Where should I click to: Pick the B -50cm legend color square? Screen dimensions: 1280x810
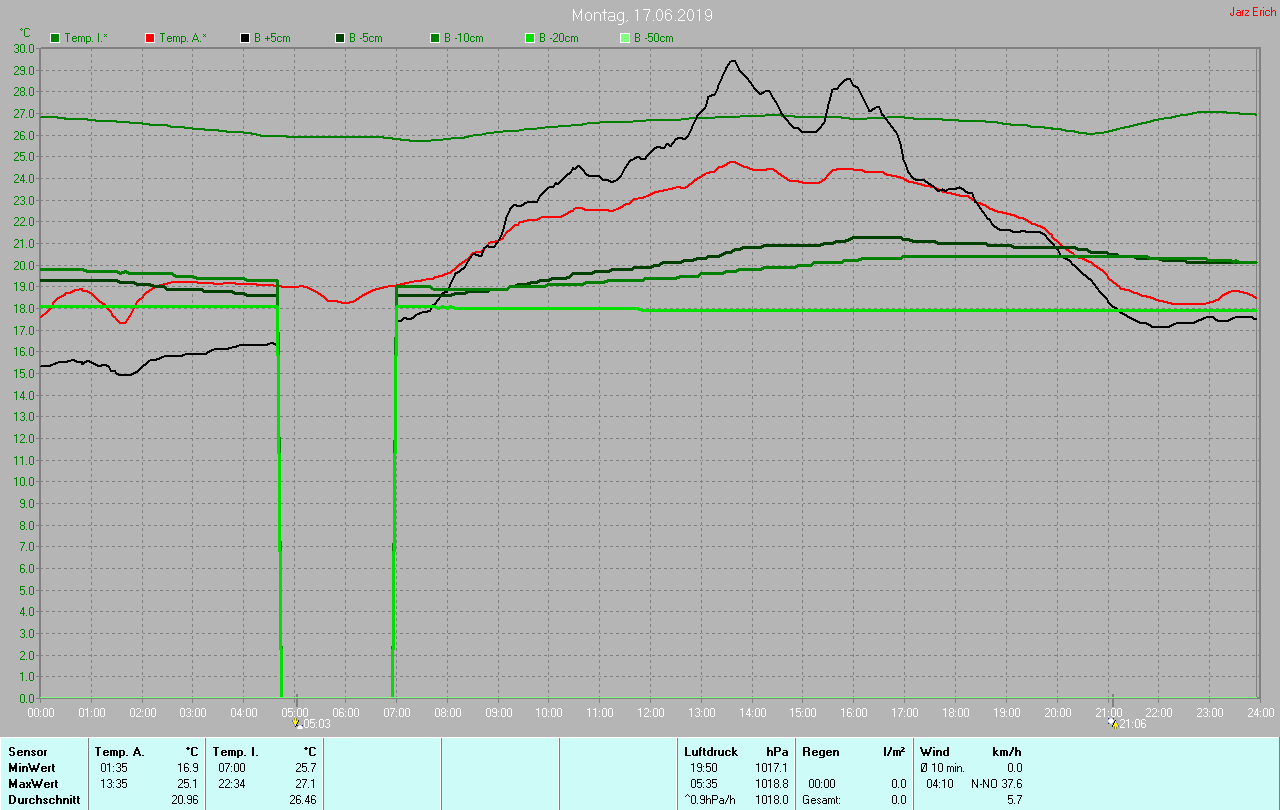[625, 38]
